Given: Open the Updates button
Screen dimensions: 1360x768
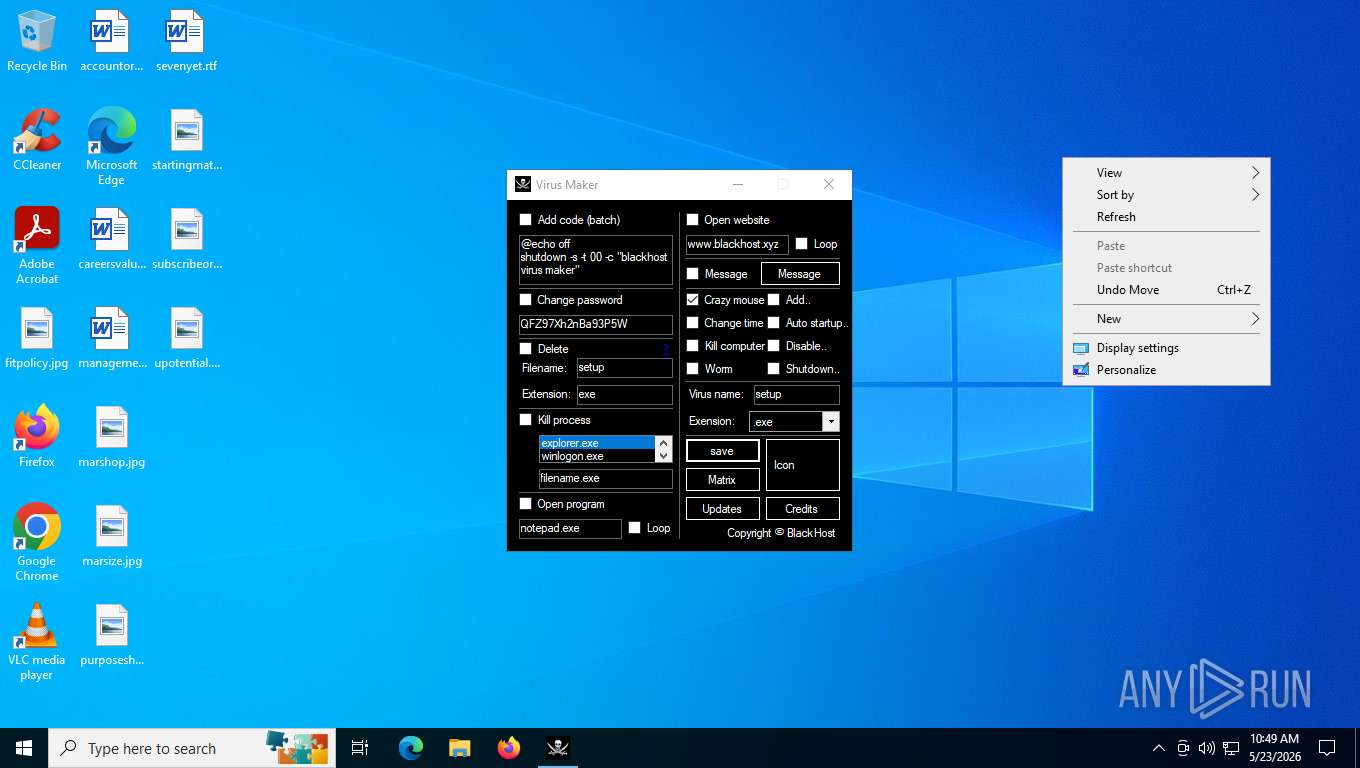Looking at the screenshot, I should point(722,509).
